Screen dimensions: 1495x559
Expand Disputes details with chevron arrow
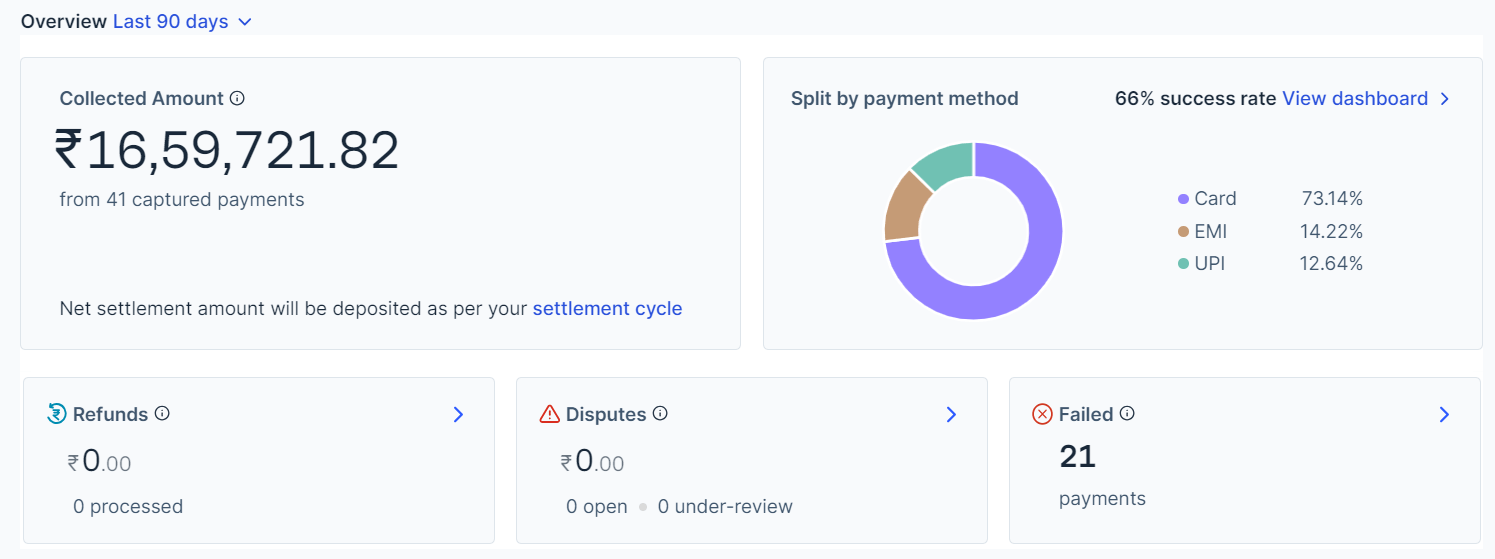tap(951, 414)
